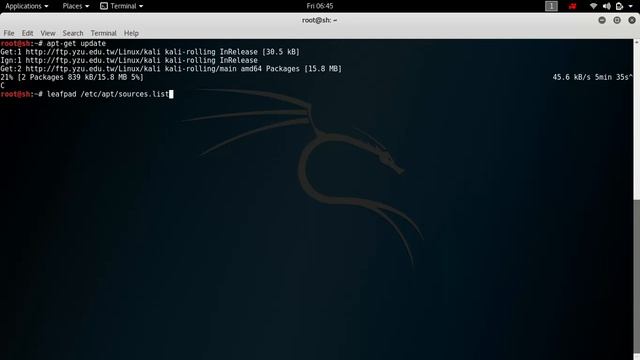
Task: Click the leafpad /etc/apt/sources.list command
Action: (x=108, y=94)
